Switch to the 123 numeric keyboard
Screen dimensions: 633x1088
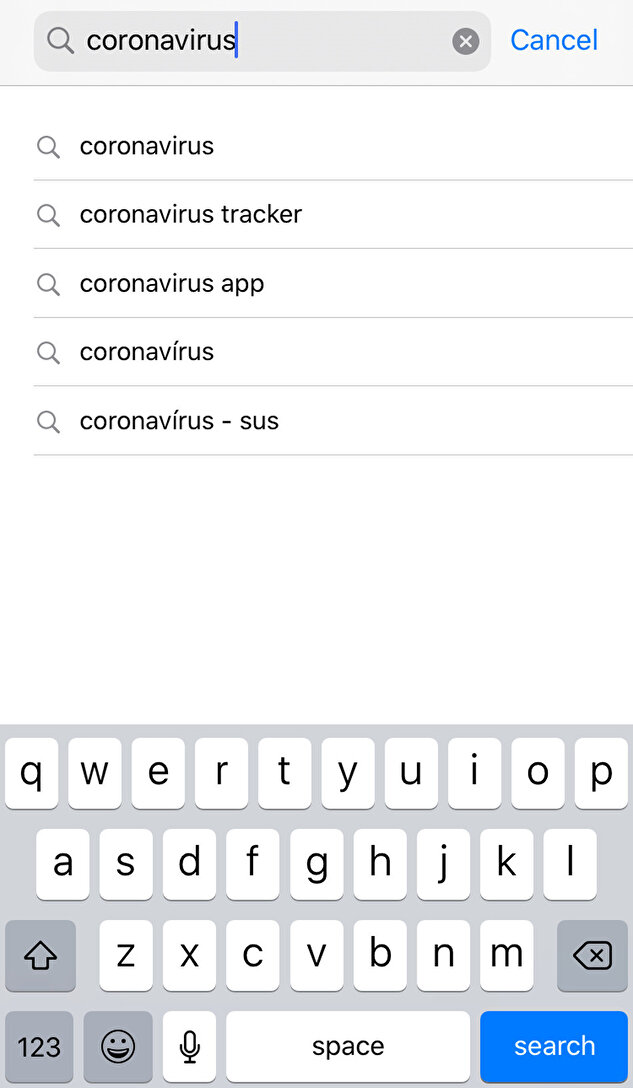coord(39,1047)
